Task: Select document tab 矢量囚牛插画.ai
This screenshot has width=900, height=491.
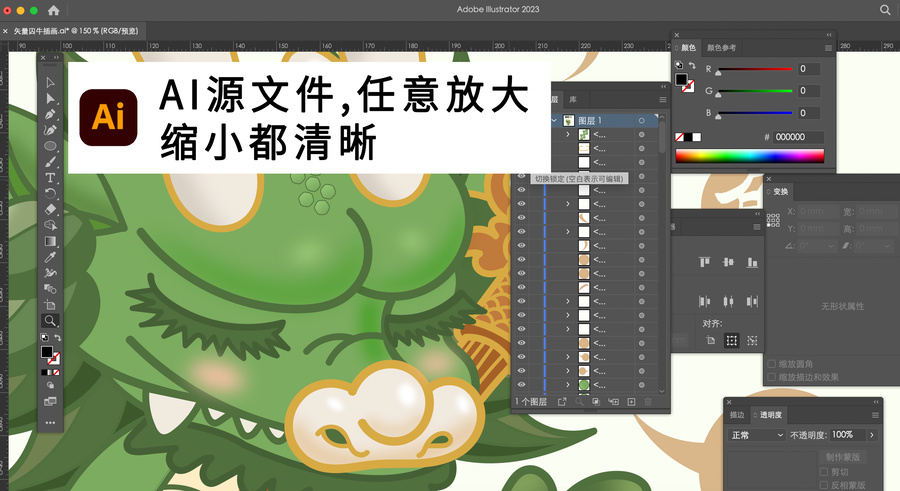Action: tap(76, 31)
